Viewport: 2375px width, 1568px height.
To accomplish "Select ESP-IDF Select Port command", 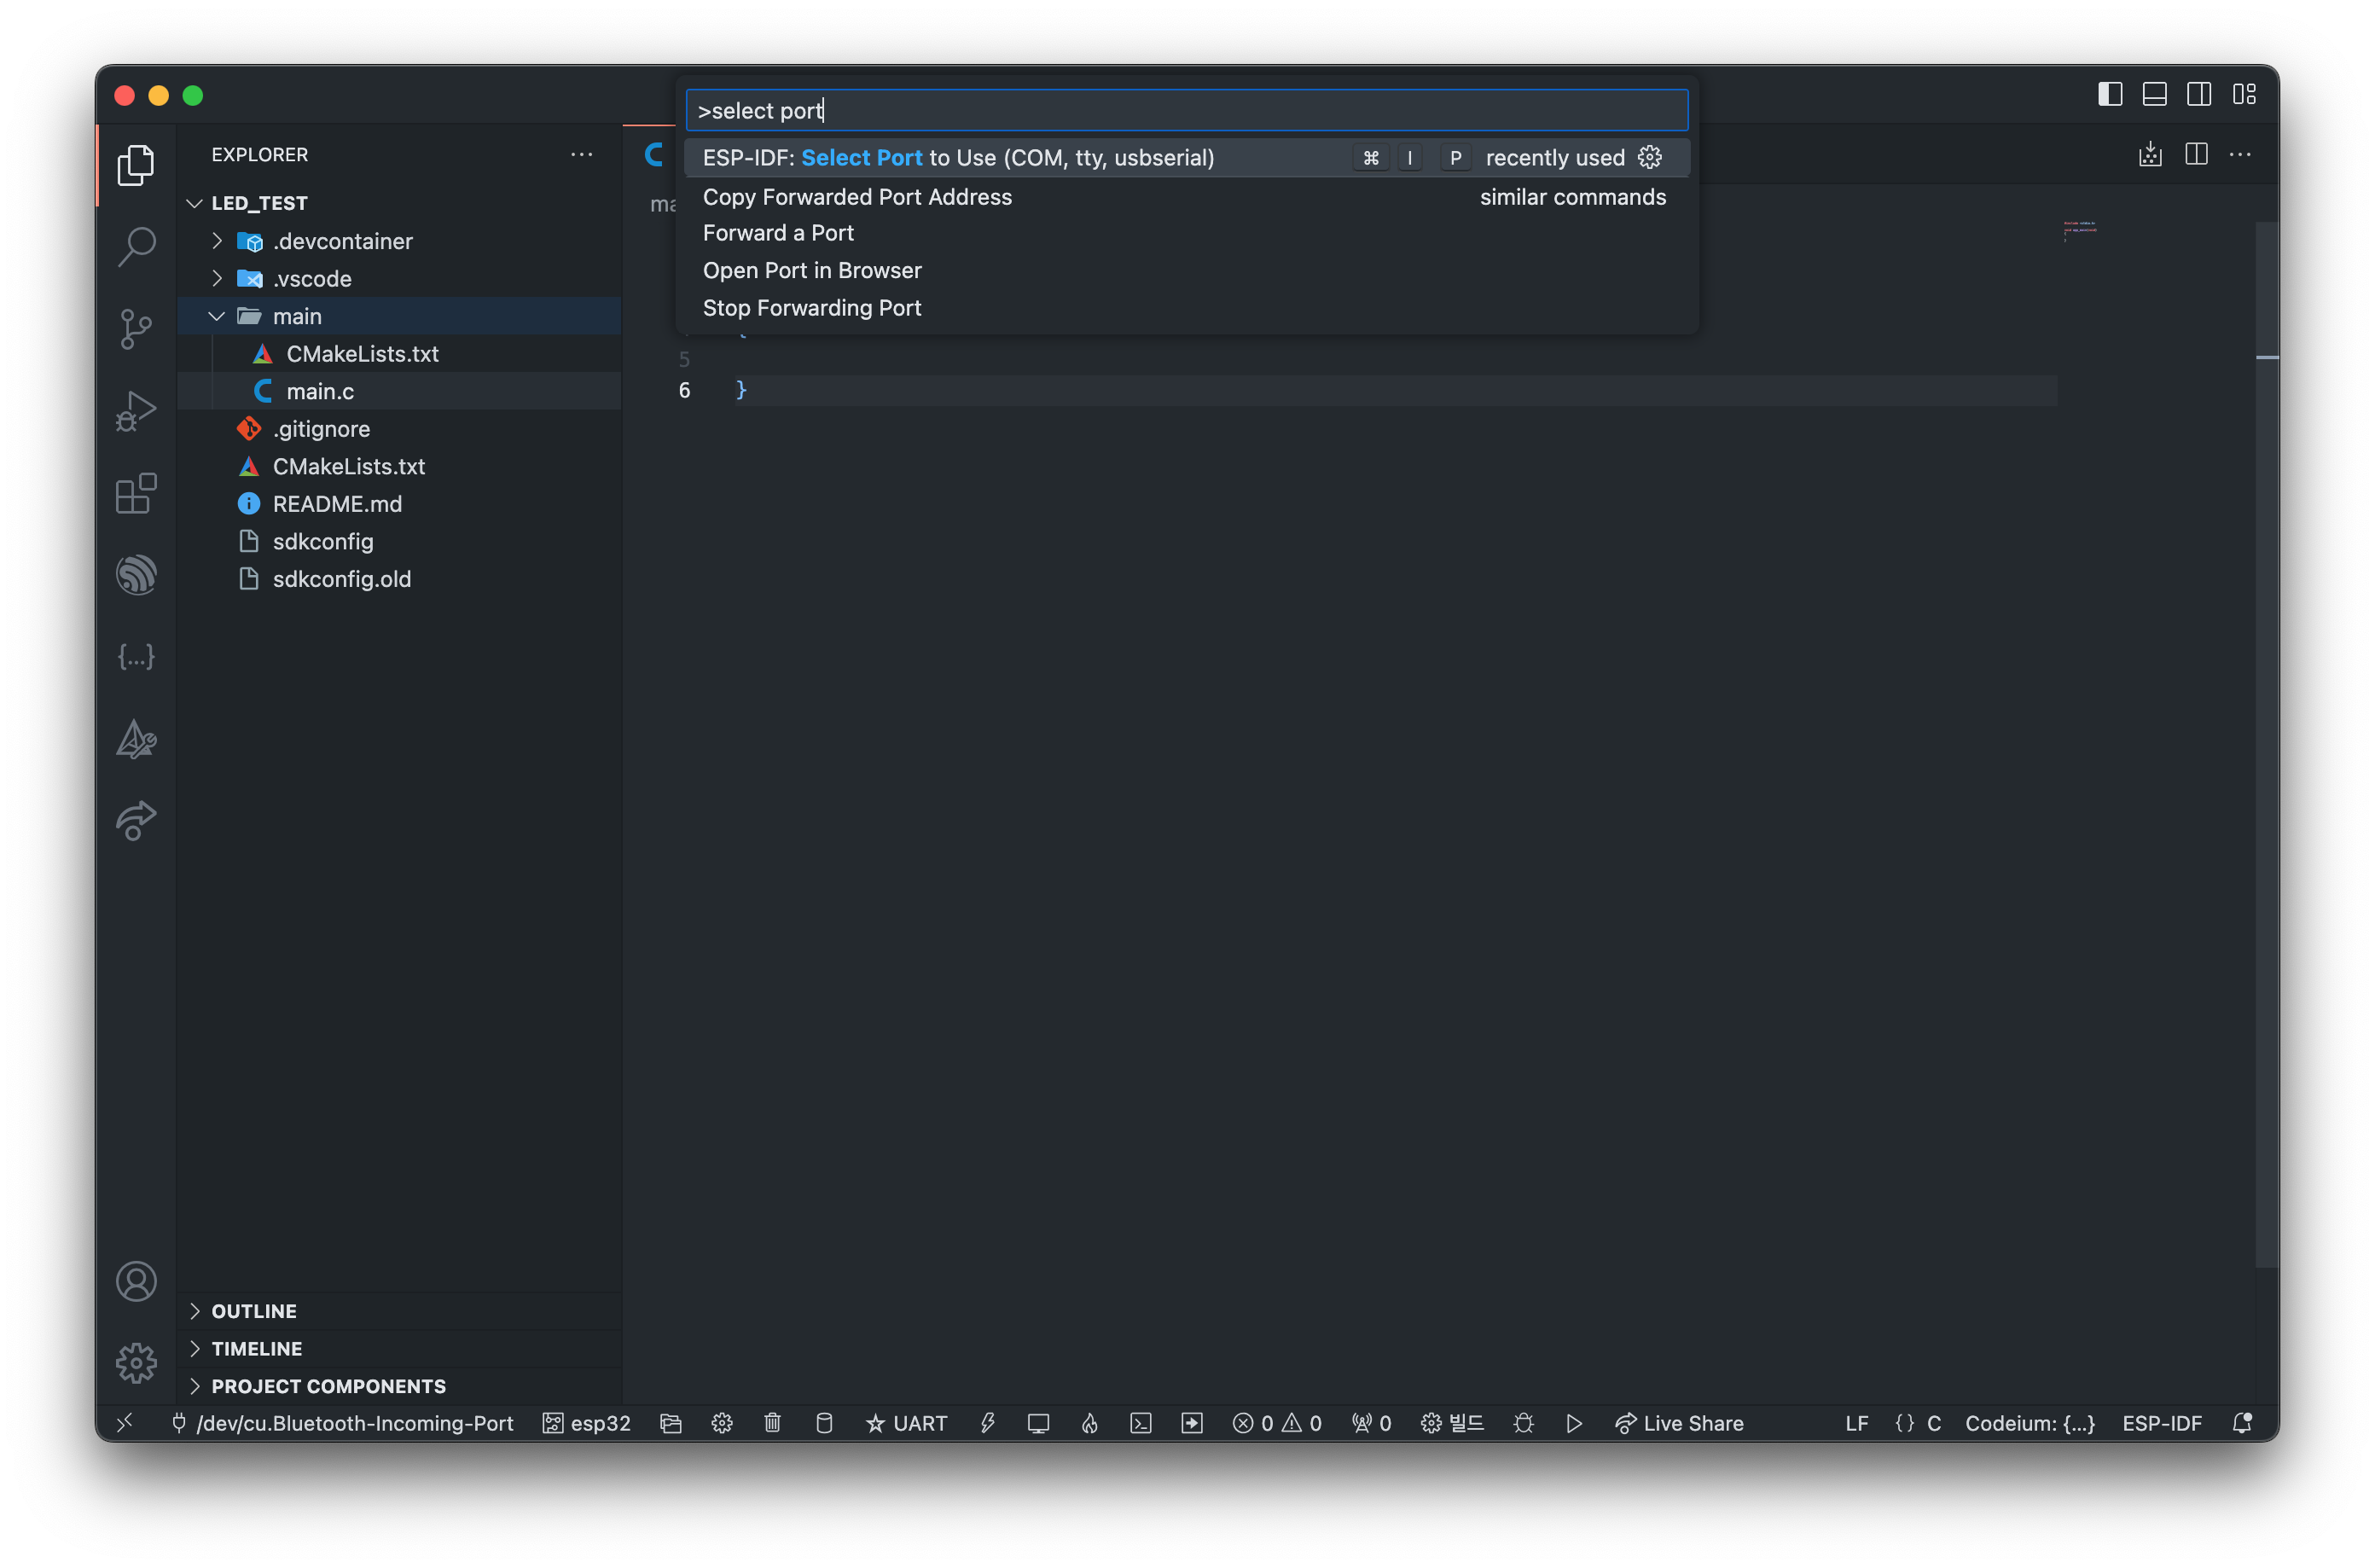I will 958,158.
